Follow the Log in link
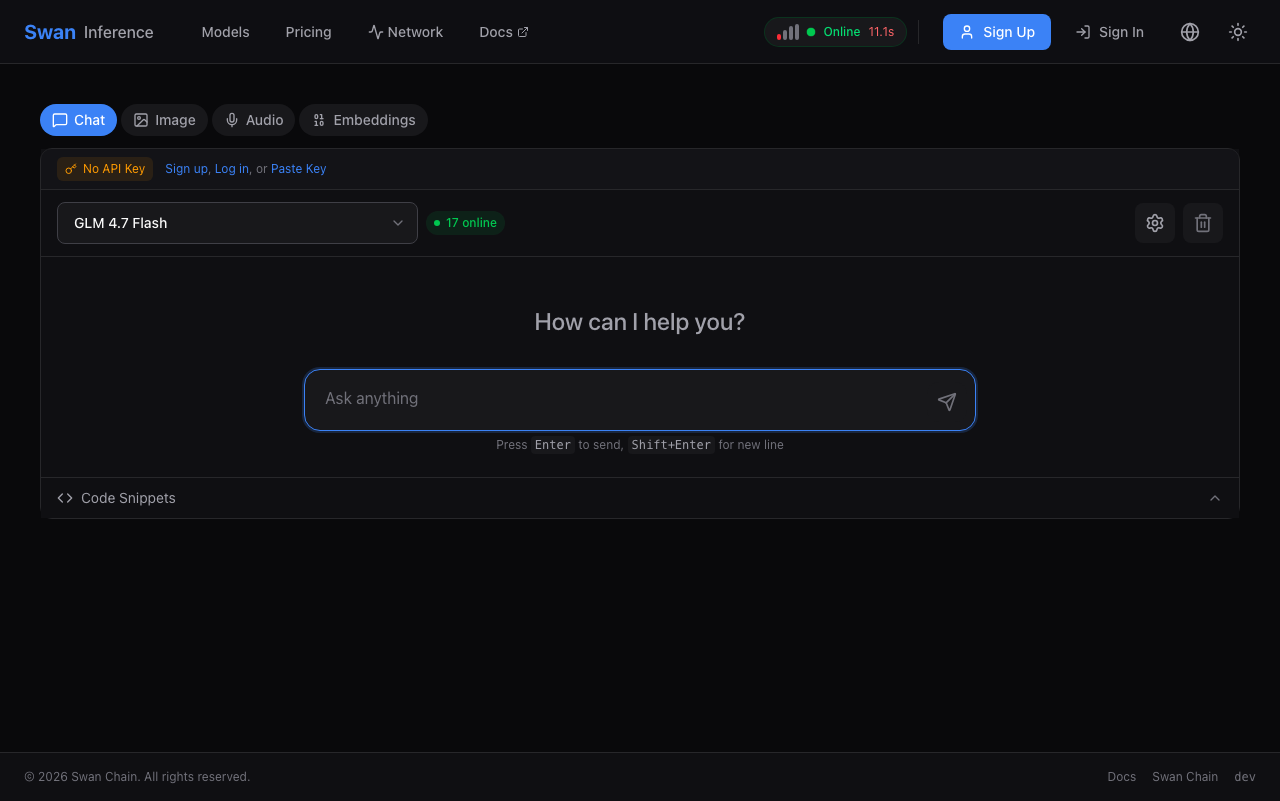This screenshot has width=1280, height=801. point(232,169)
